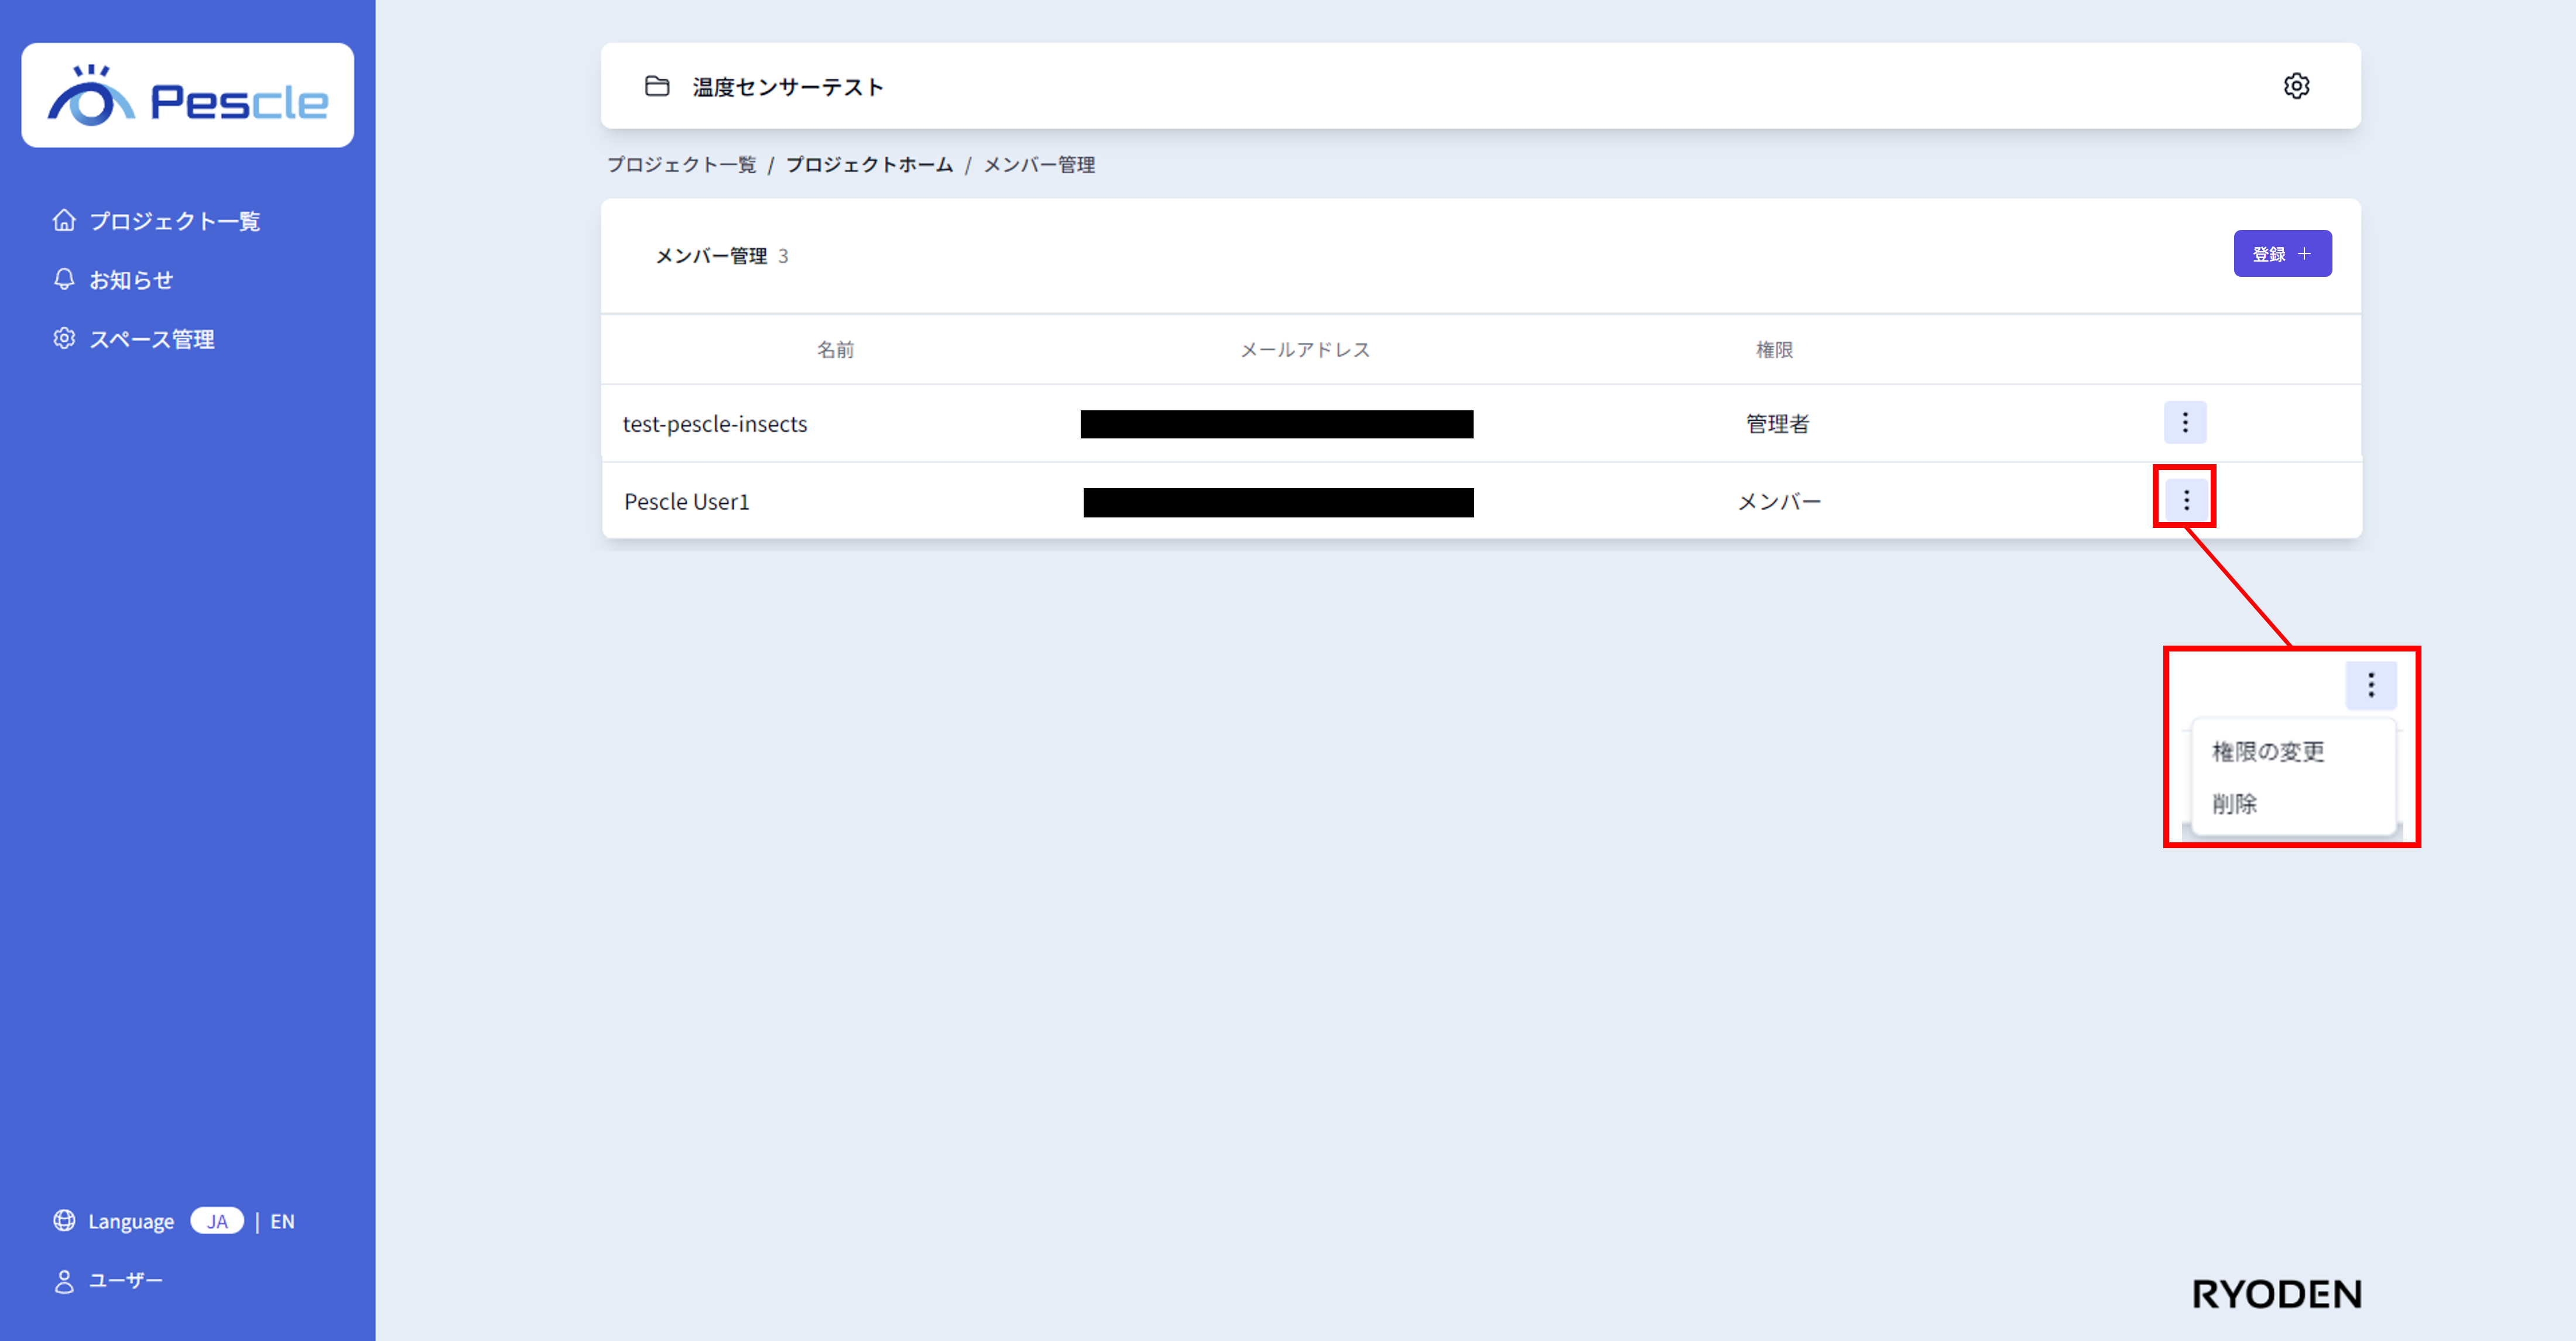Viewport: 2576px width, 1341px height.
Task: Open three-dot menu for test-pescle-insects
Action: [2185, 423]
